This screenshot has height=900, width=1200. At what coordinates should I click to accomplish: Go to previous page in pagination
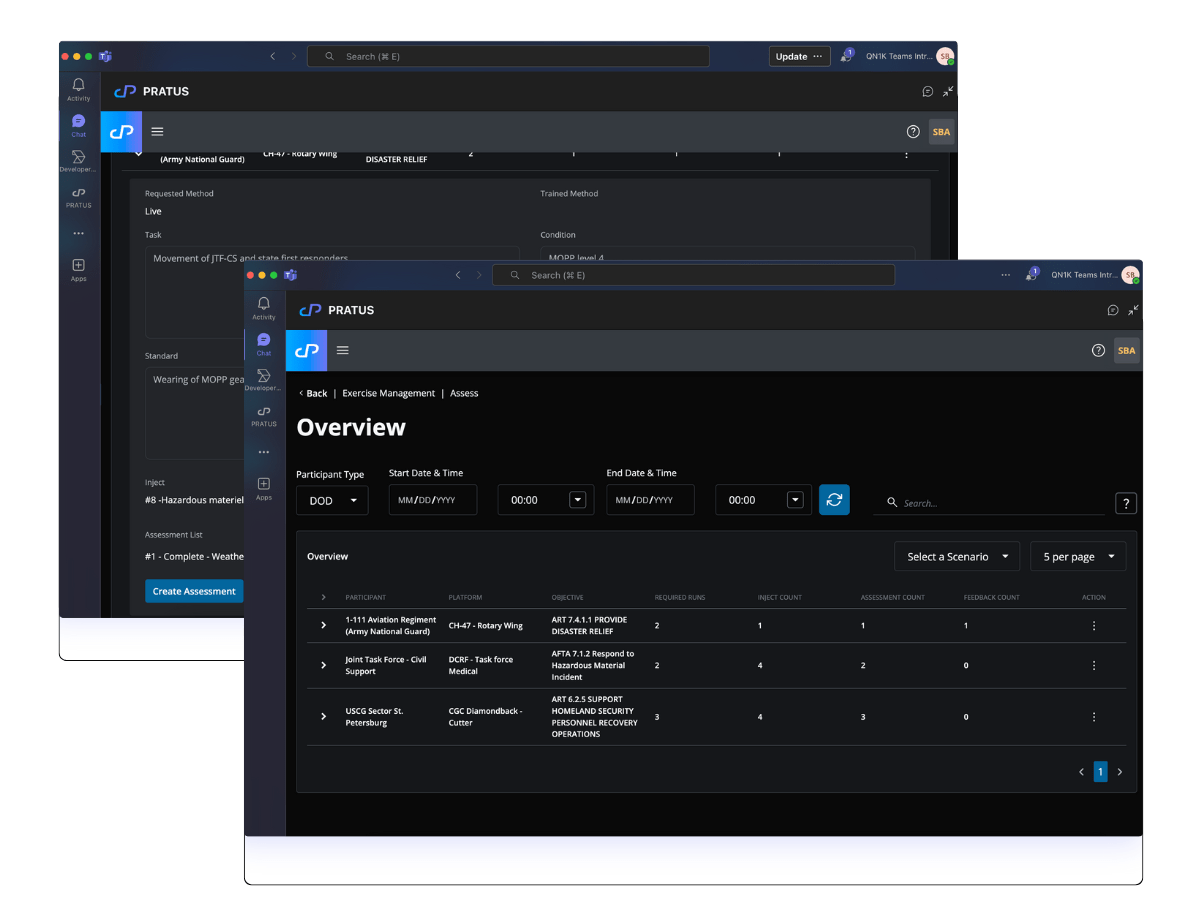[1081, 772]
